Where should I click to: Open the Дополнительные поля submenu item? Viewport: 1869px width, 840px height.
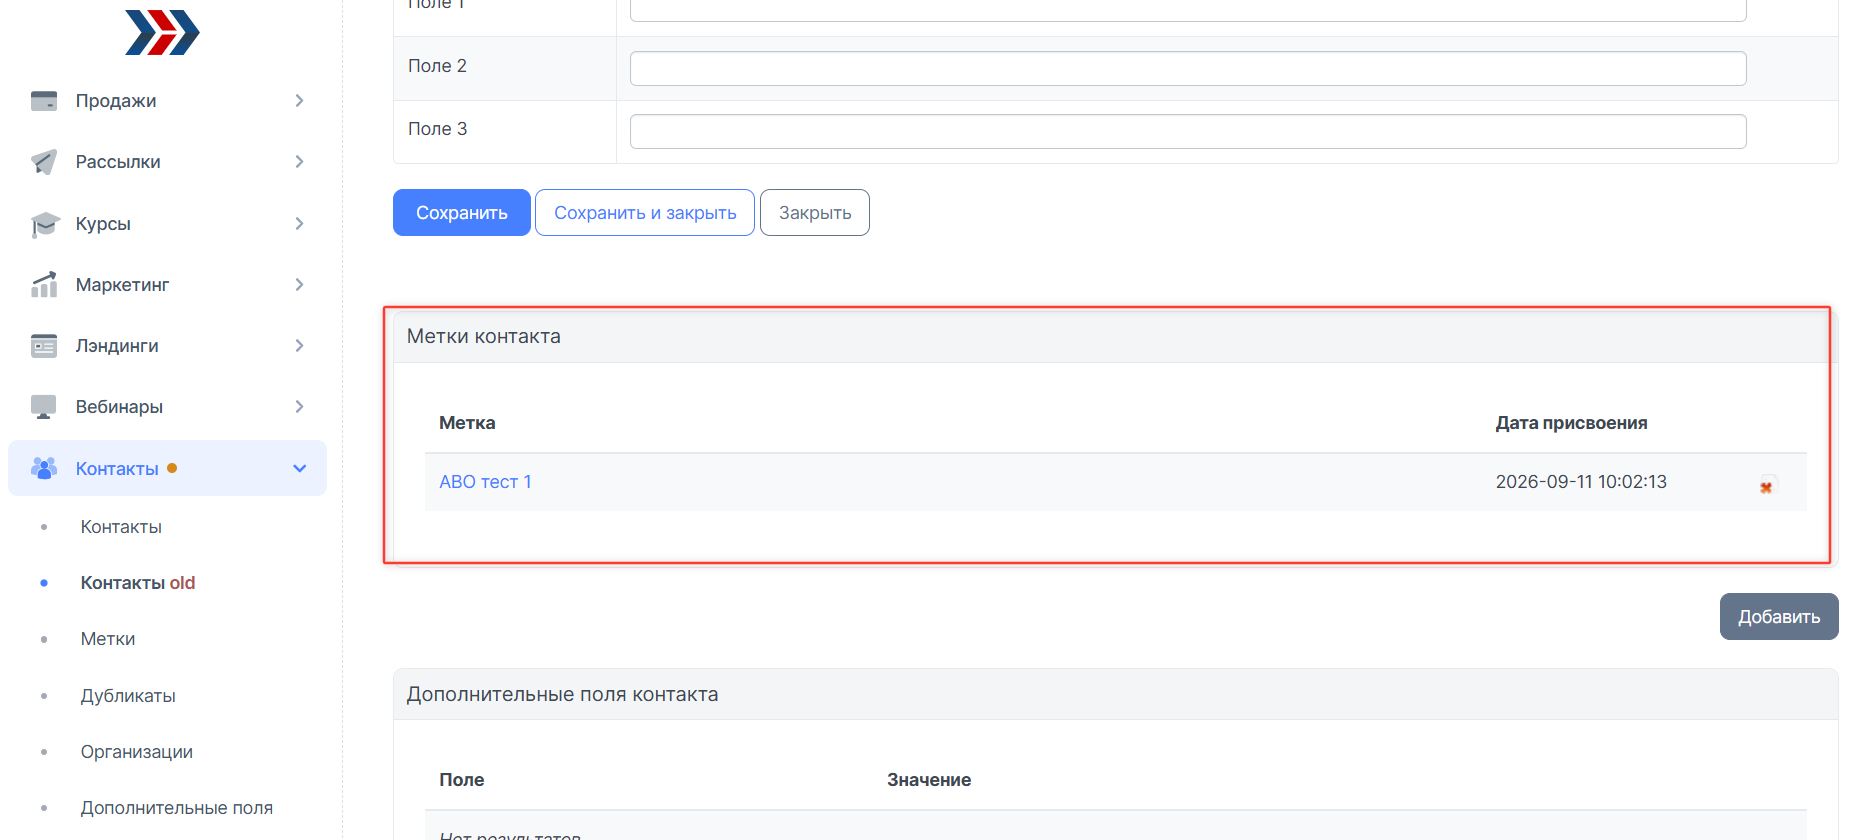pos(177,808)
